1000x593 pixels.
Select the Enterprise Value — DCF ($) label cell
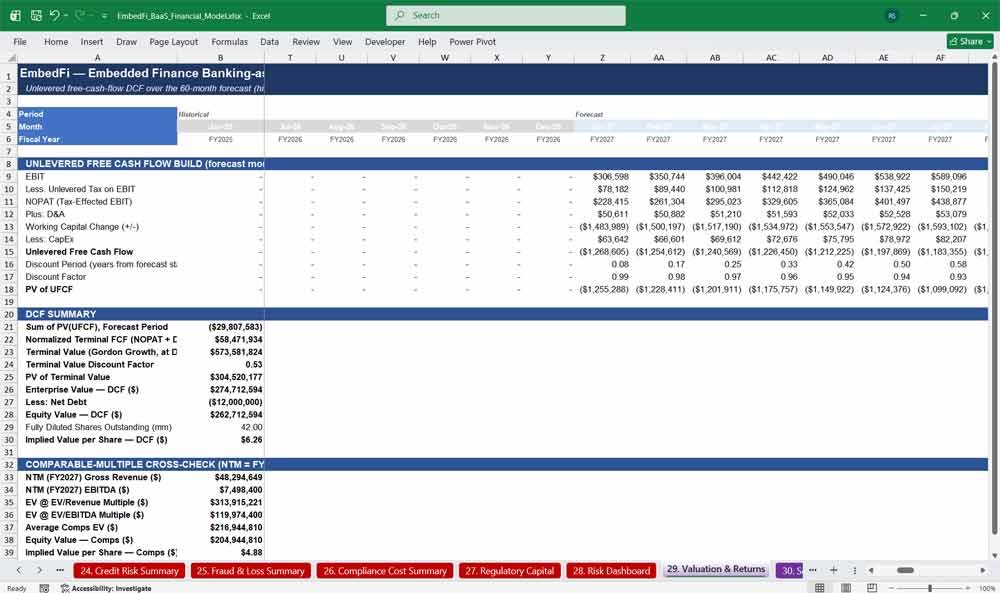pyautogui.click(x=97, y=390)
